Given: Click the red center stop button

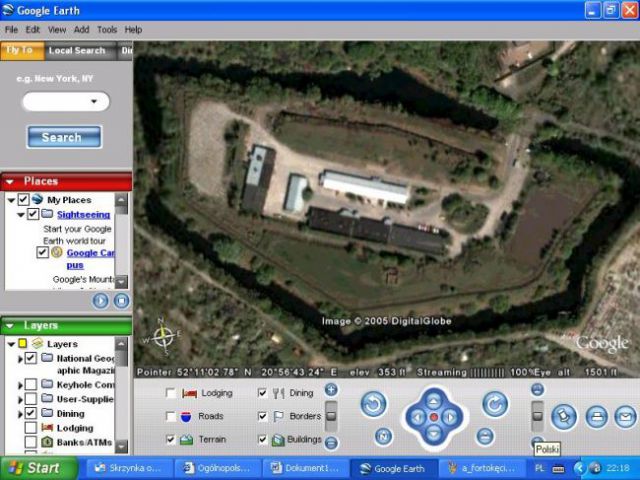Looking at the screenshot, I should click(x=434, y=417).
